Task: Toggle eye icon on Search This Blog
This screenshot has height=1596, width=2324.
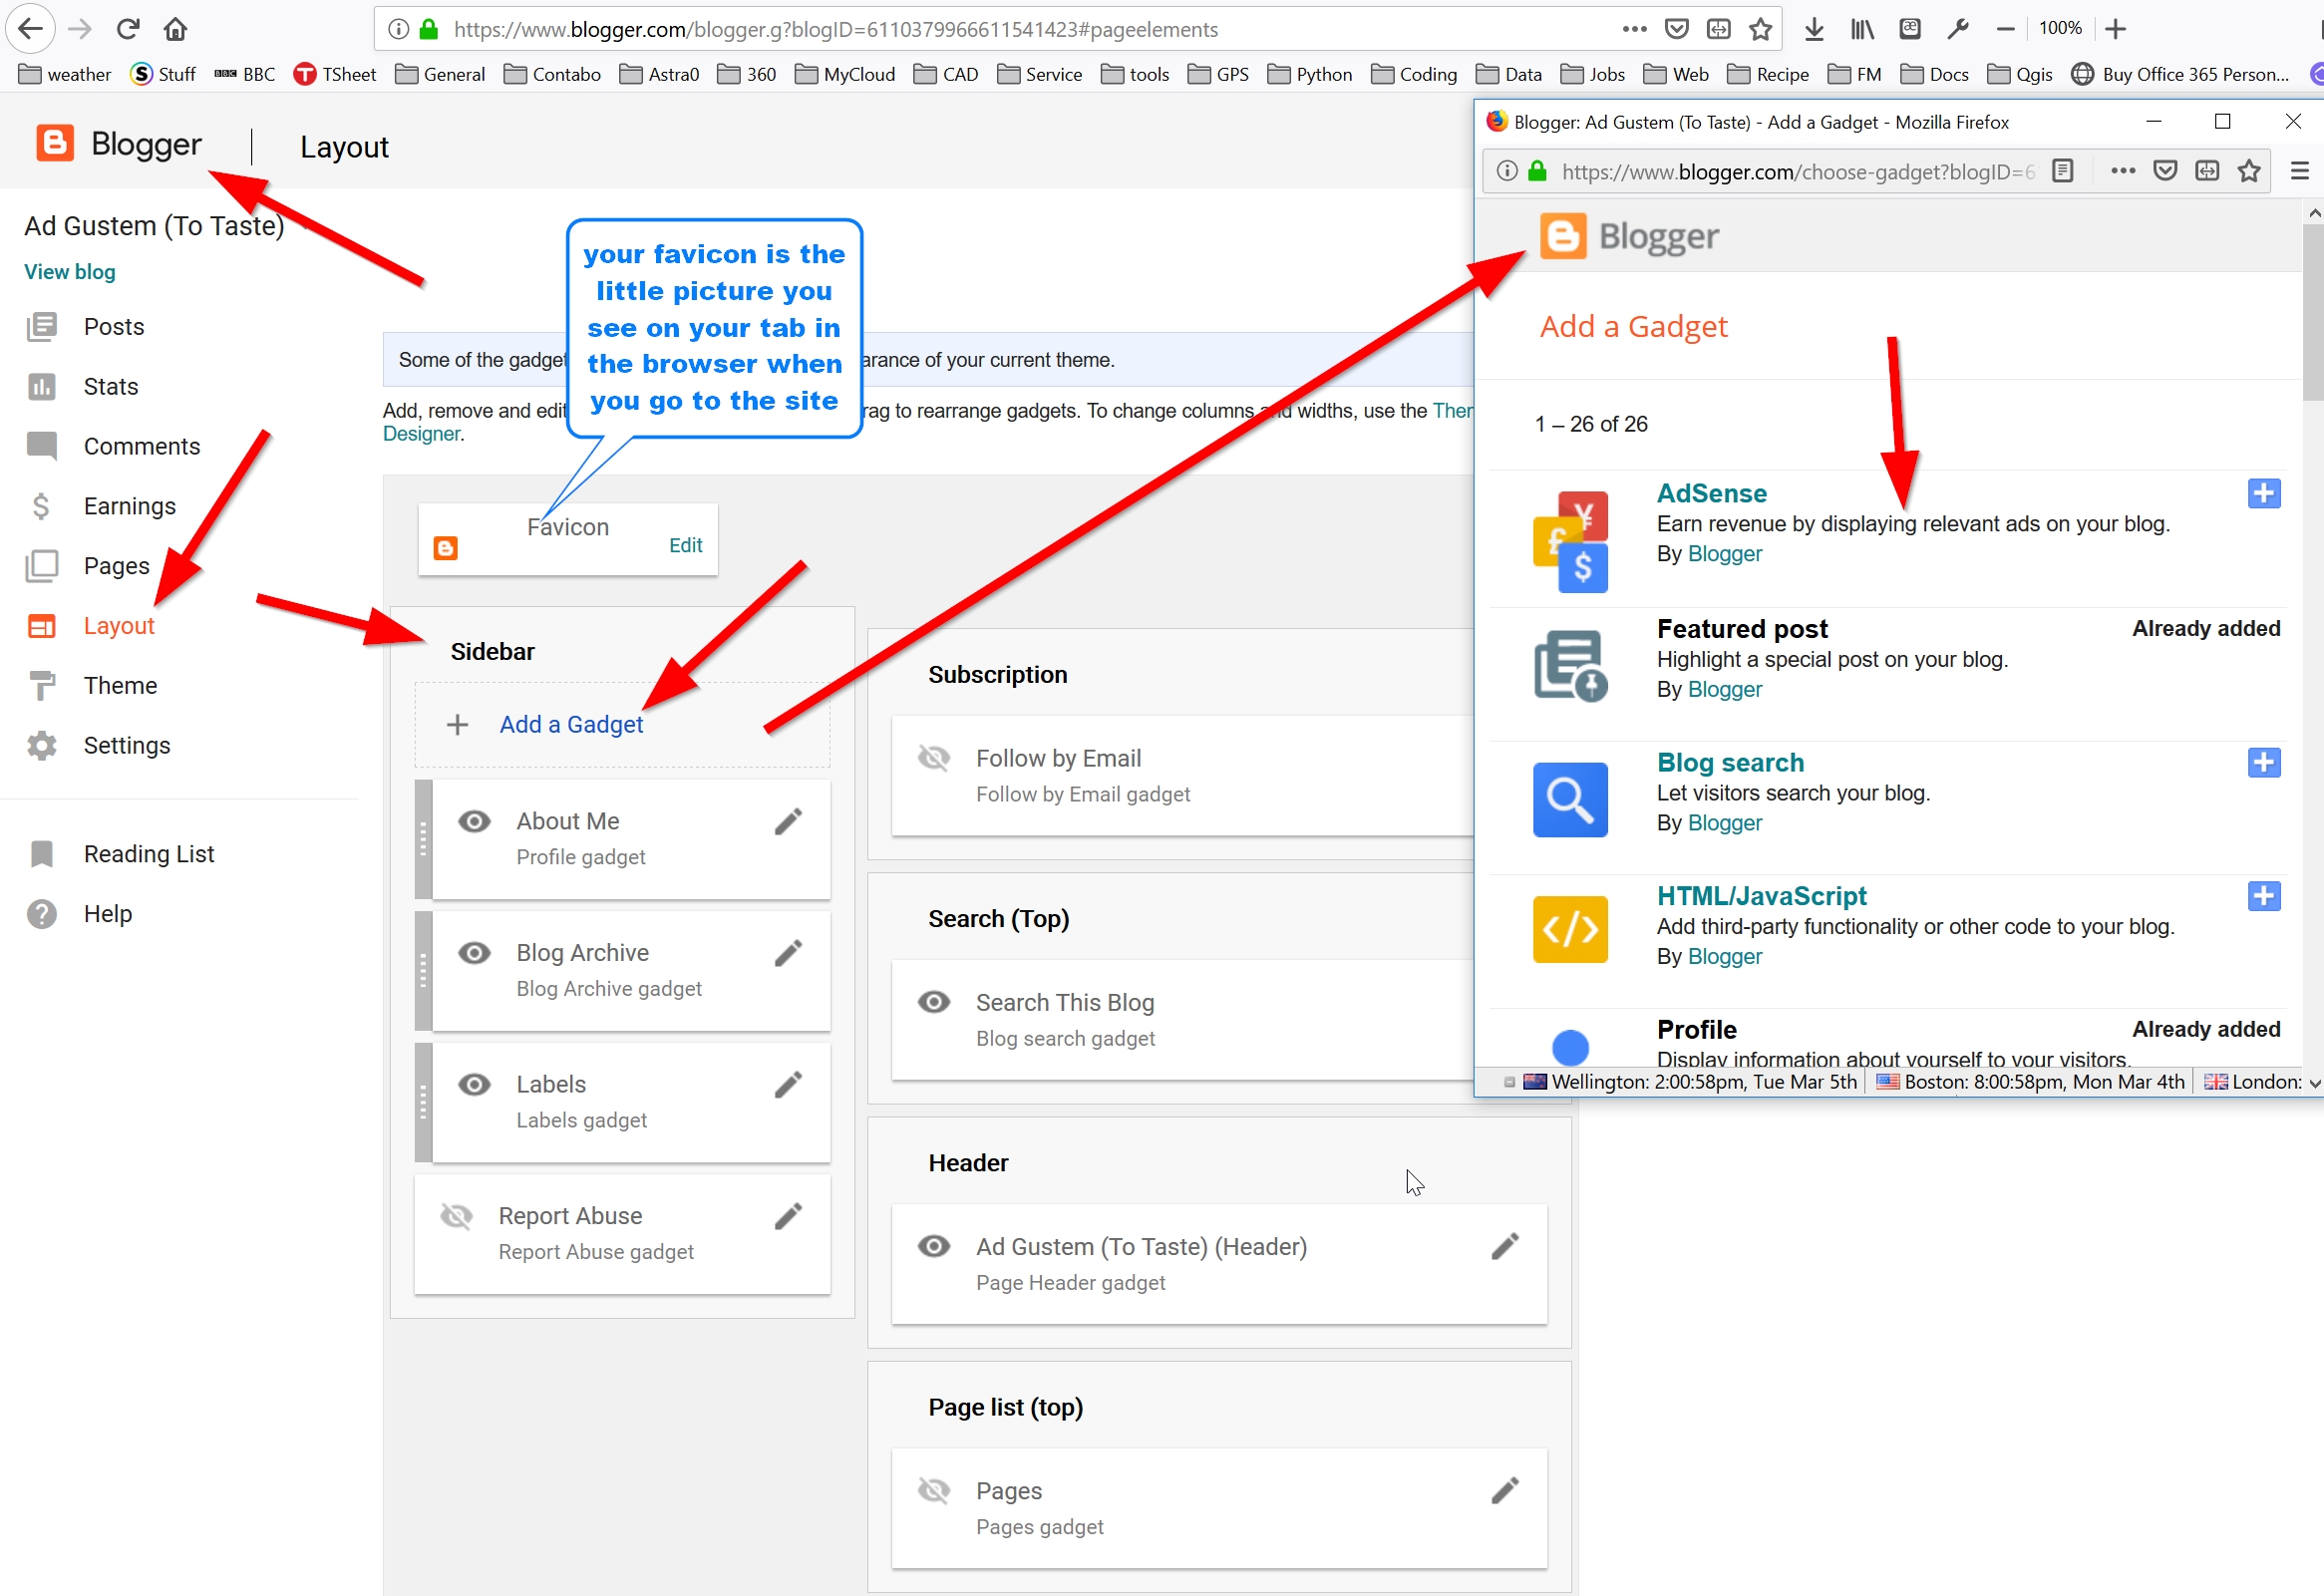Action: 934,1002
